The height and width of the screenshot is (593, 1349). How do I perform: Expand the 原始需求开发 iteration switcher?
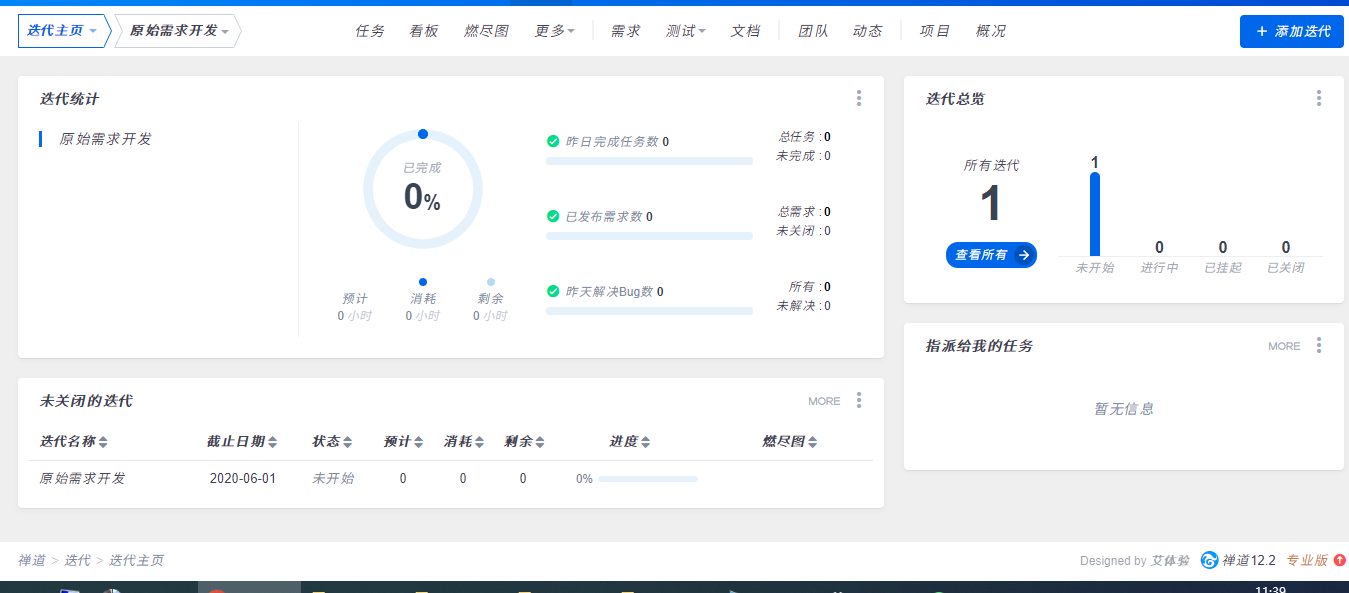tap(178, 31)
